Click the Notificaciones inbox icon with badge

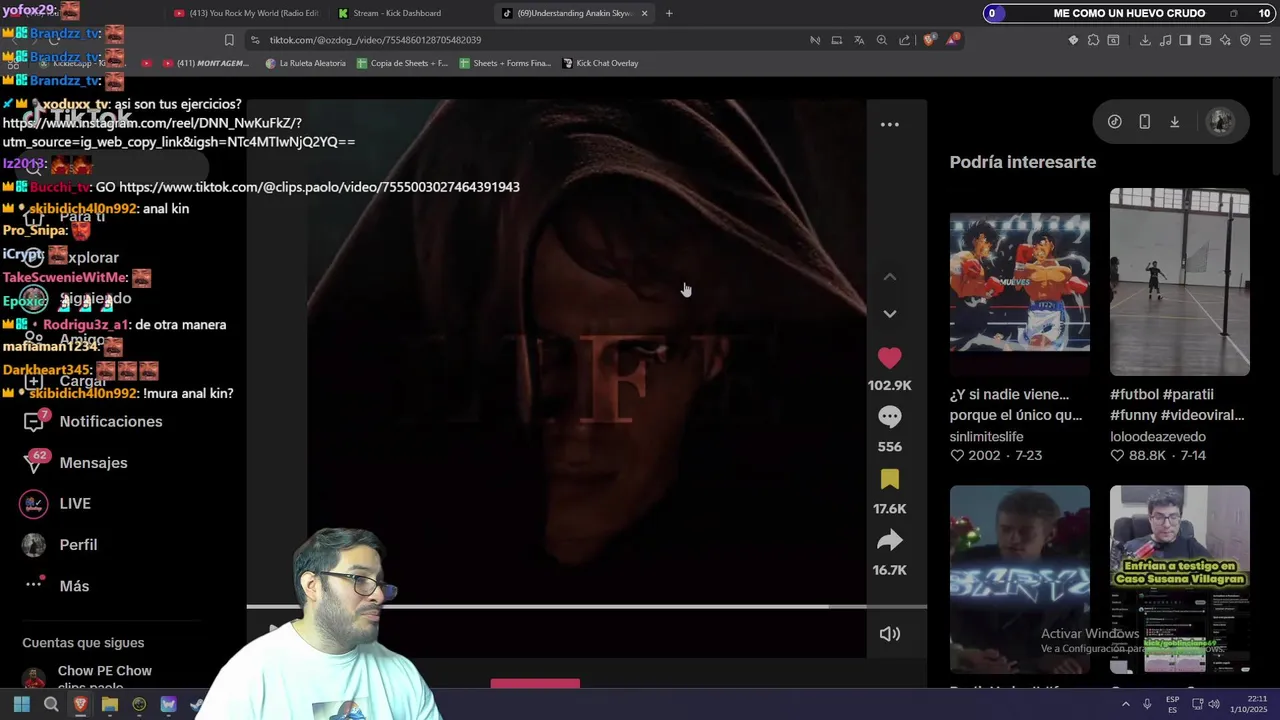(34, 422)
